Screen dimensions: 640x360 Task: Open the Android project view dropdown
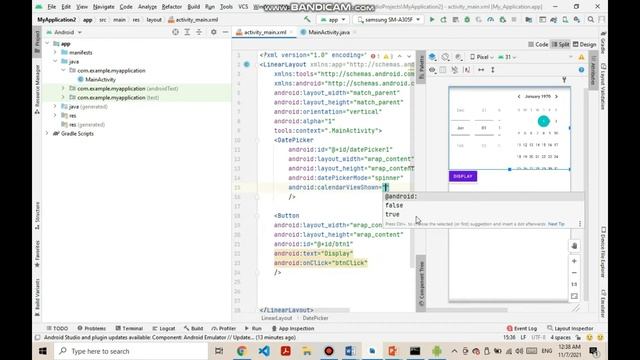pyautogui.click(x=64, y=32)
